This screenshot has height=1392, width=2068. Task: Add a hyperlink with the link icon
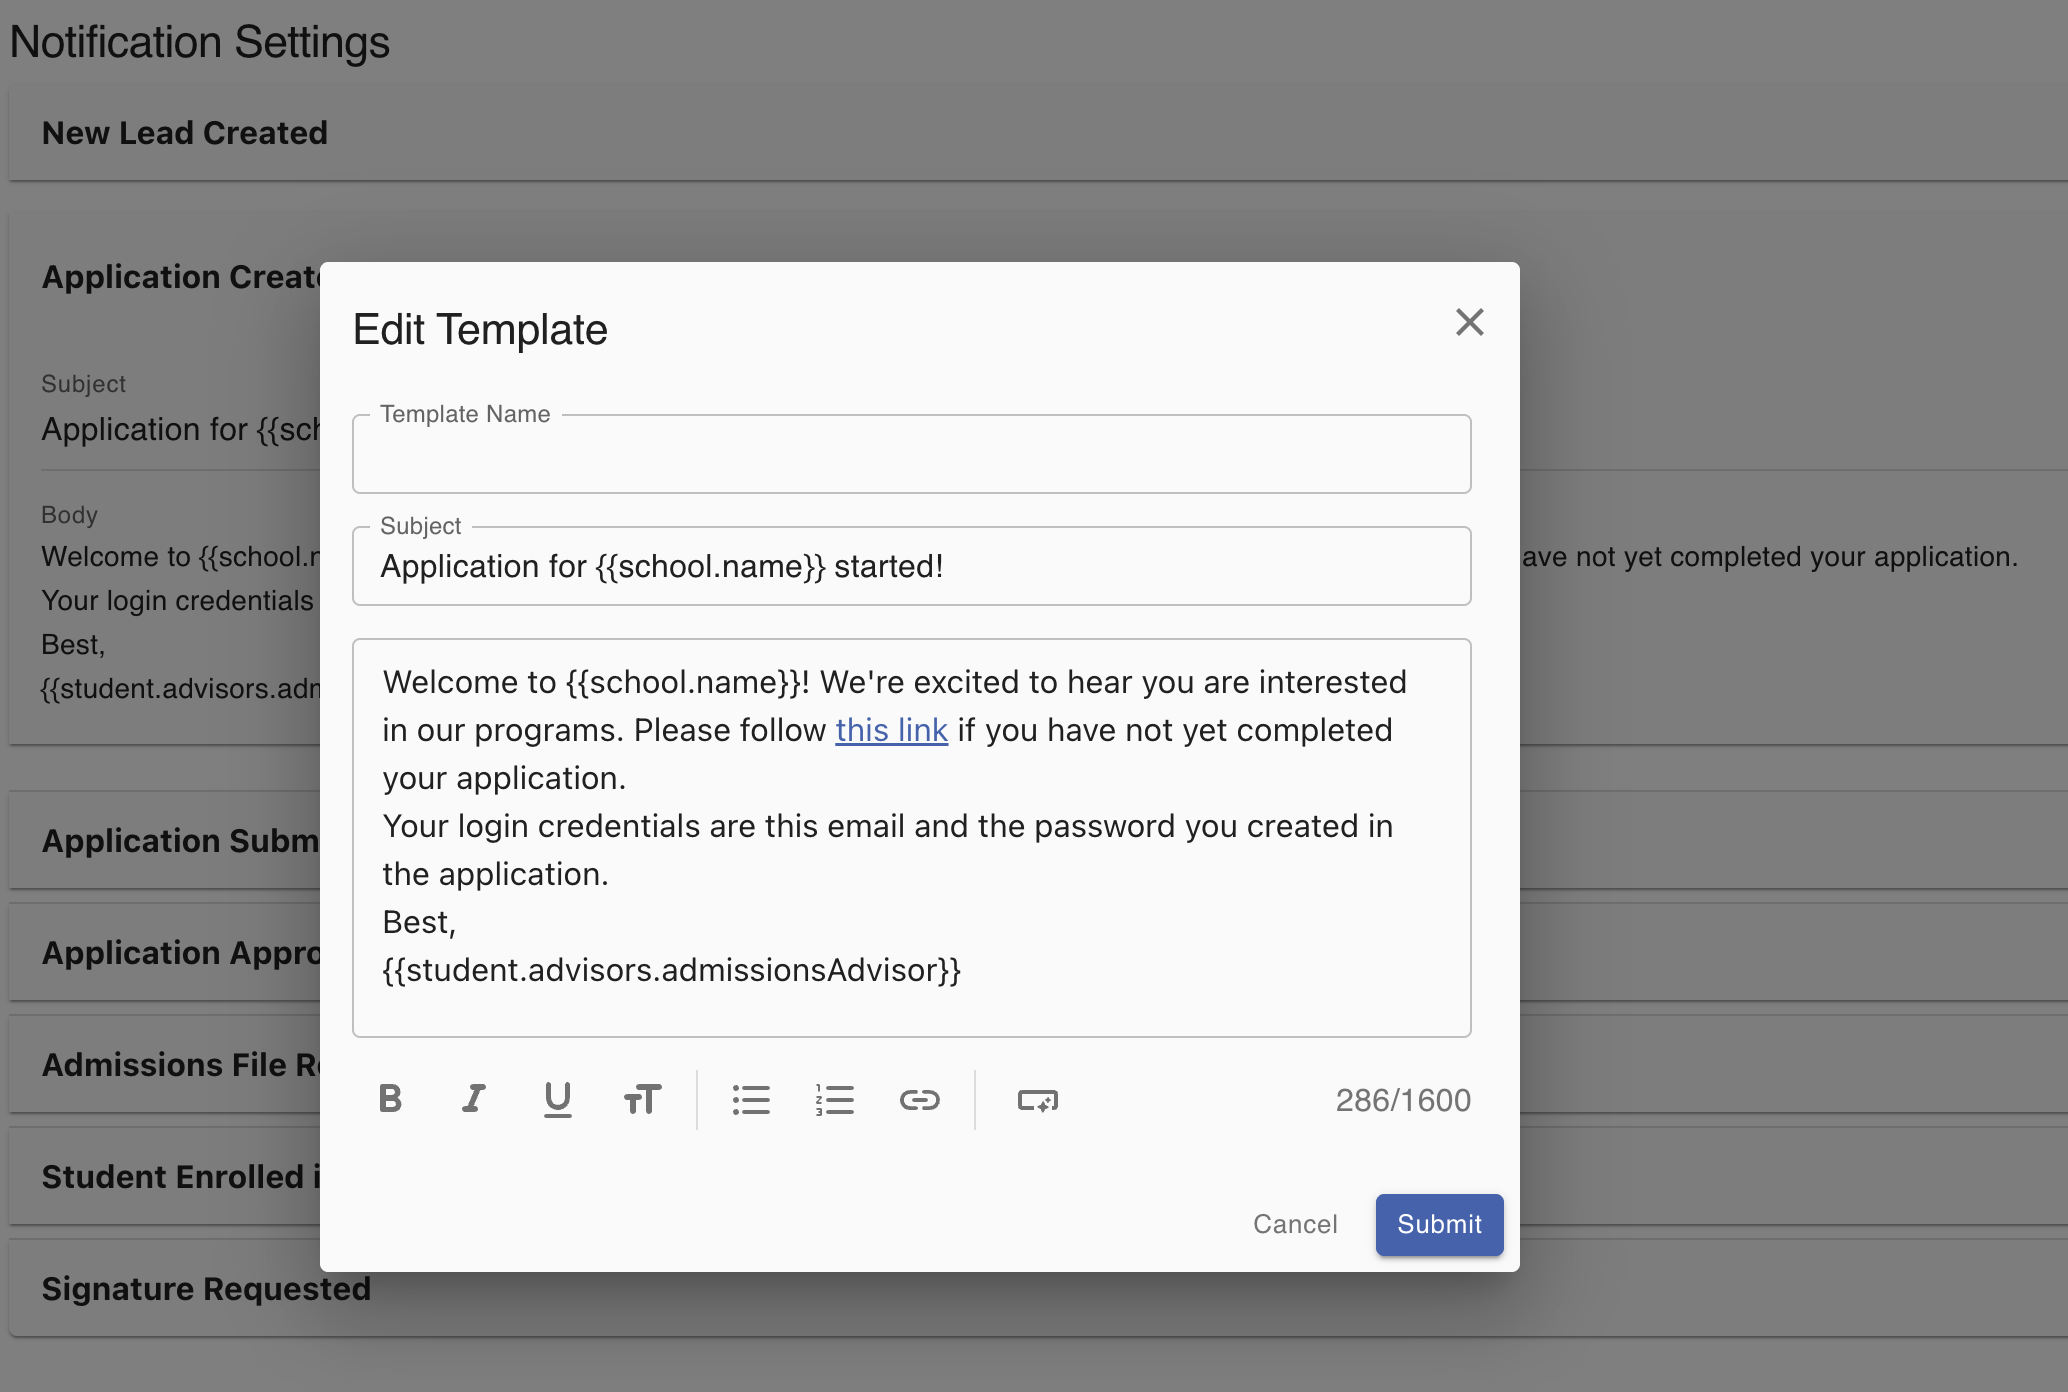[x=919, y=1099]
